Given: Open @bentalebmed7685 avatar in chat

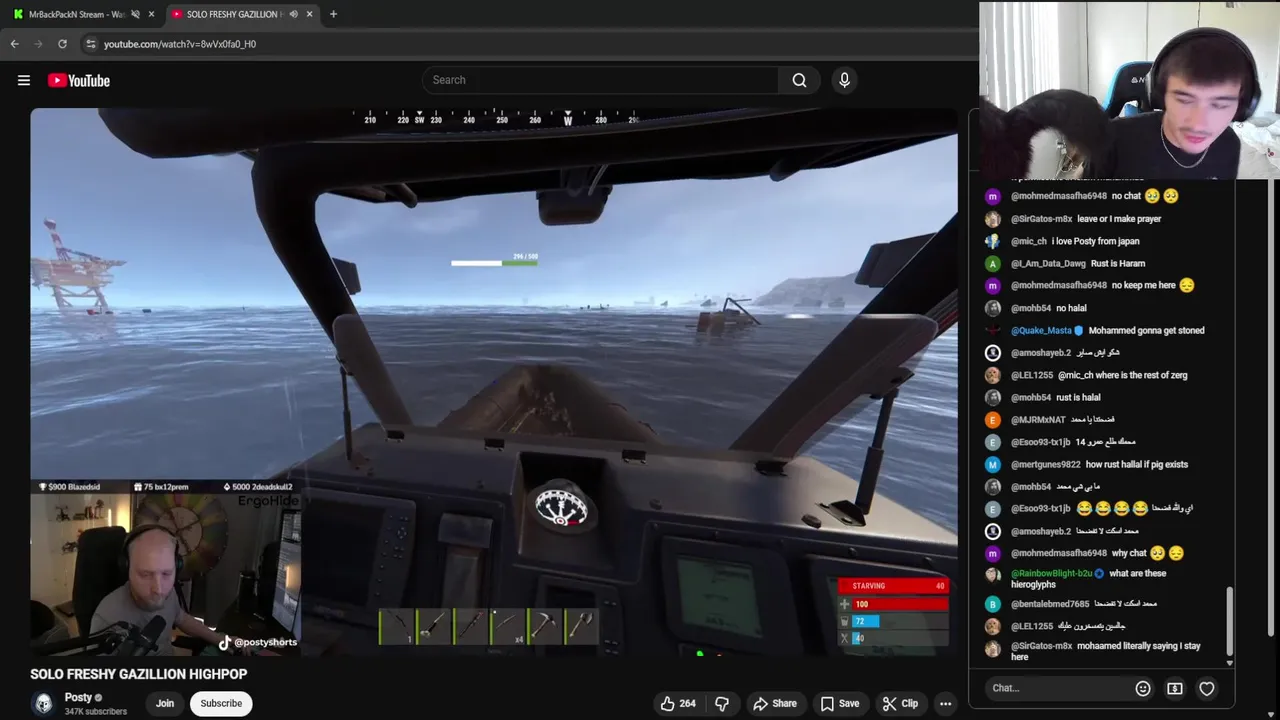Looking at the screenshot, I should (x=992, y=604).
